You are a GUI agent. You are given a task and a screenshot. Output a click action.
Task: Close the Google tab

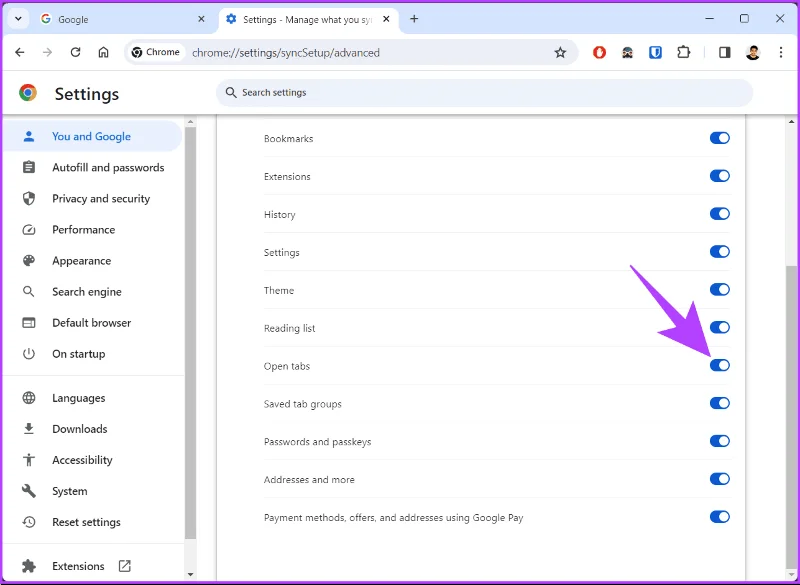click(x=202, y=19)
